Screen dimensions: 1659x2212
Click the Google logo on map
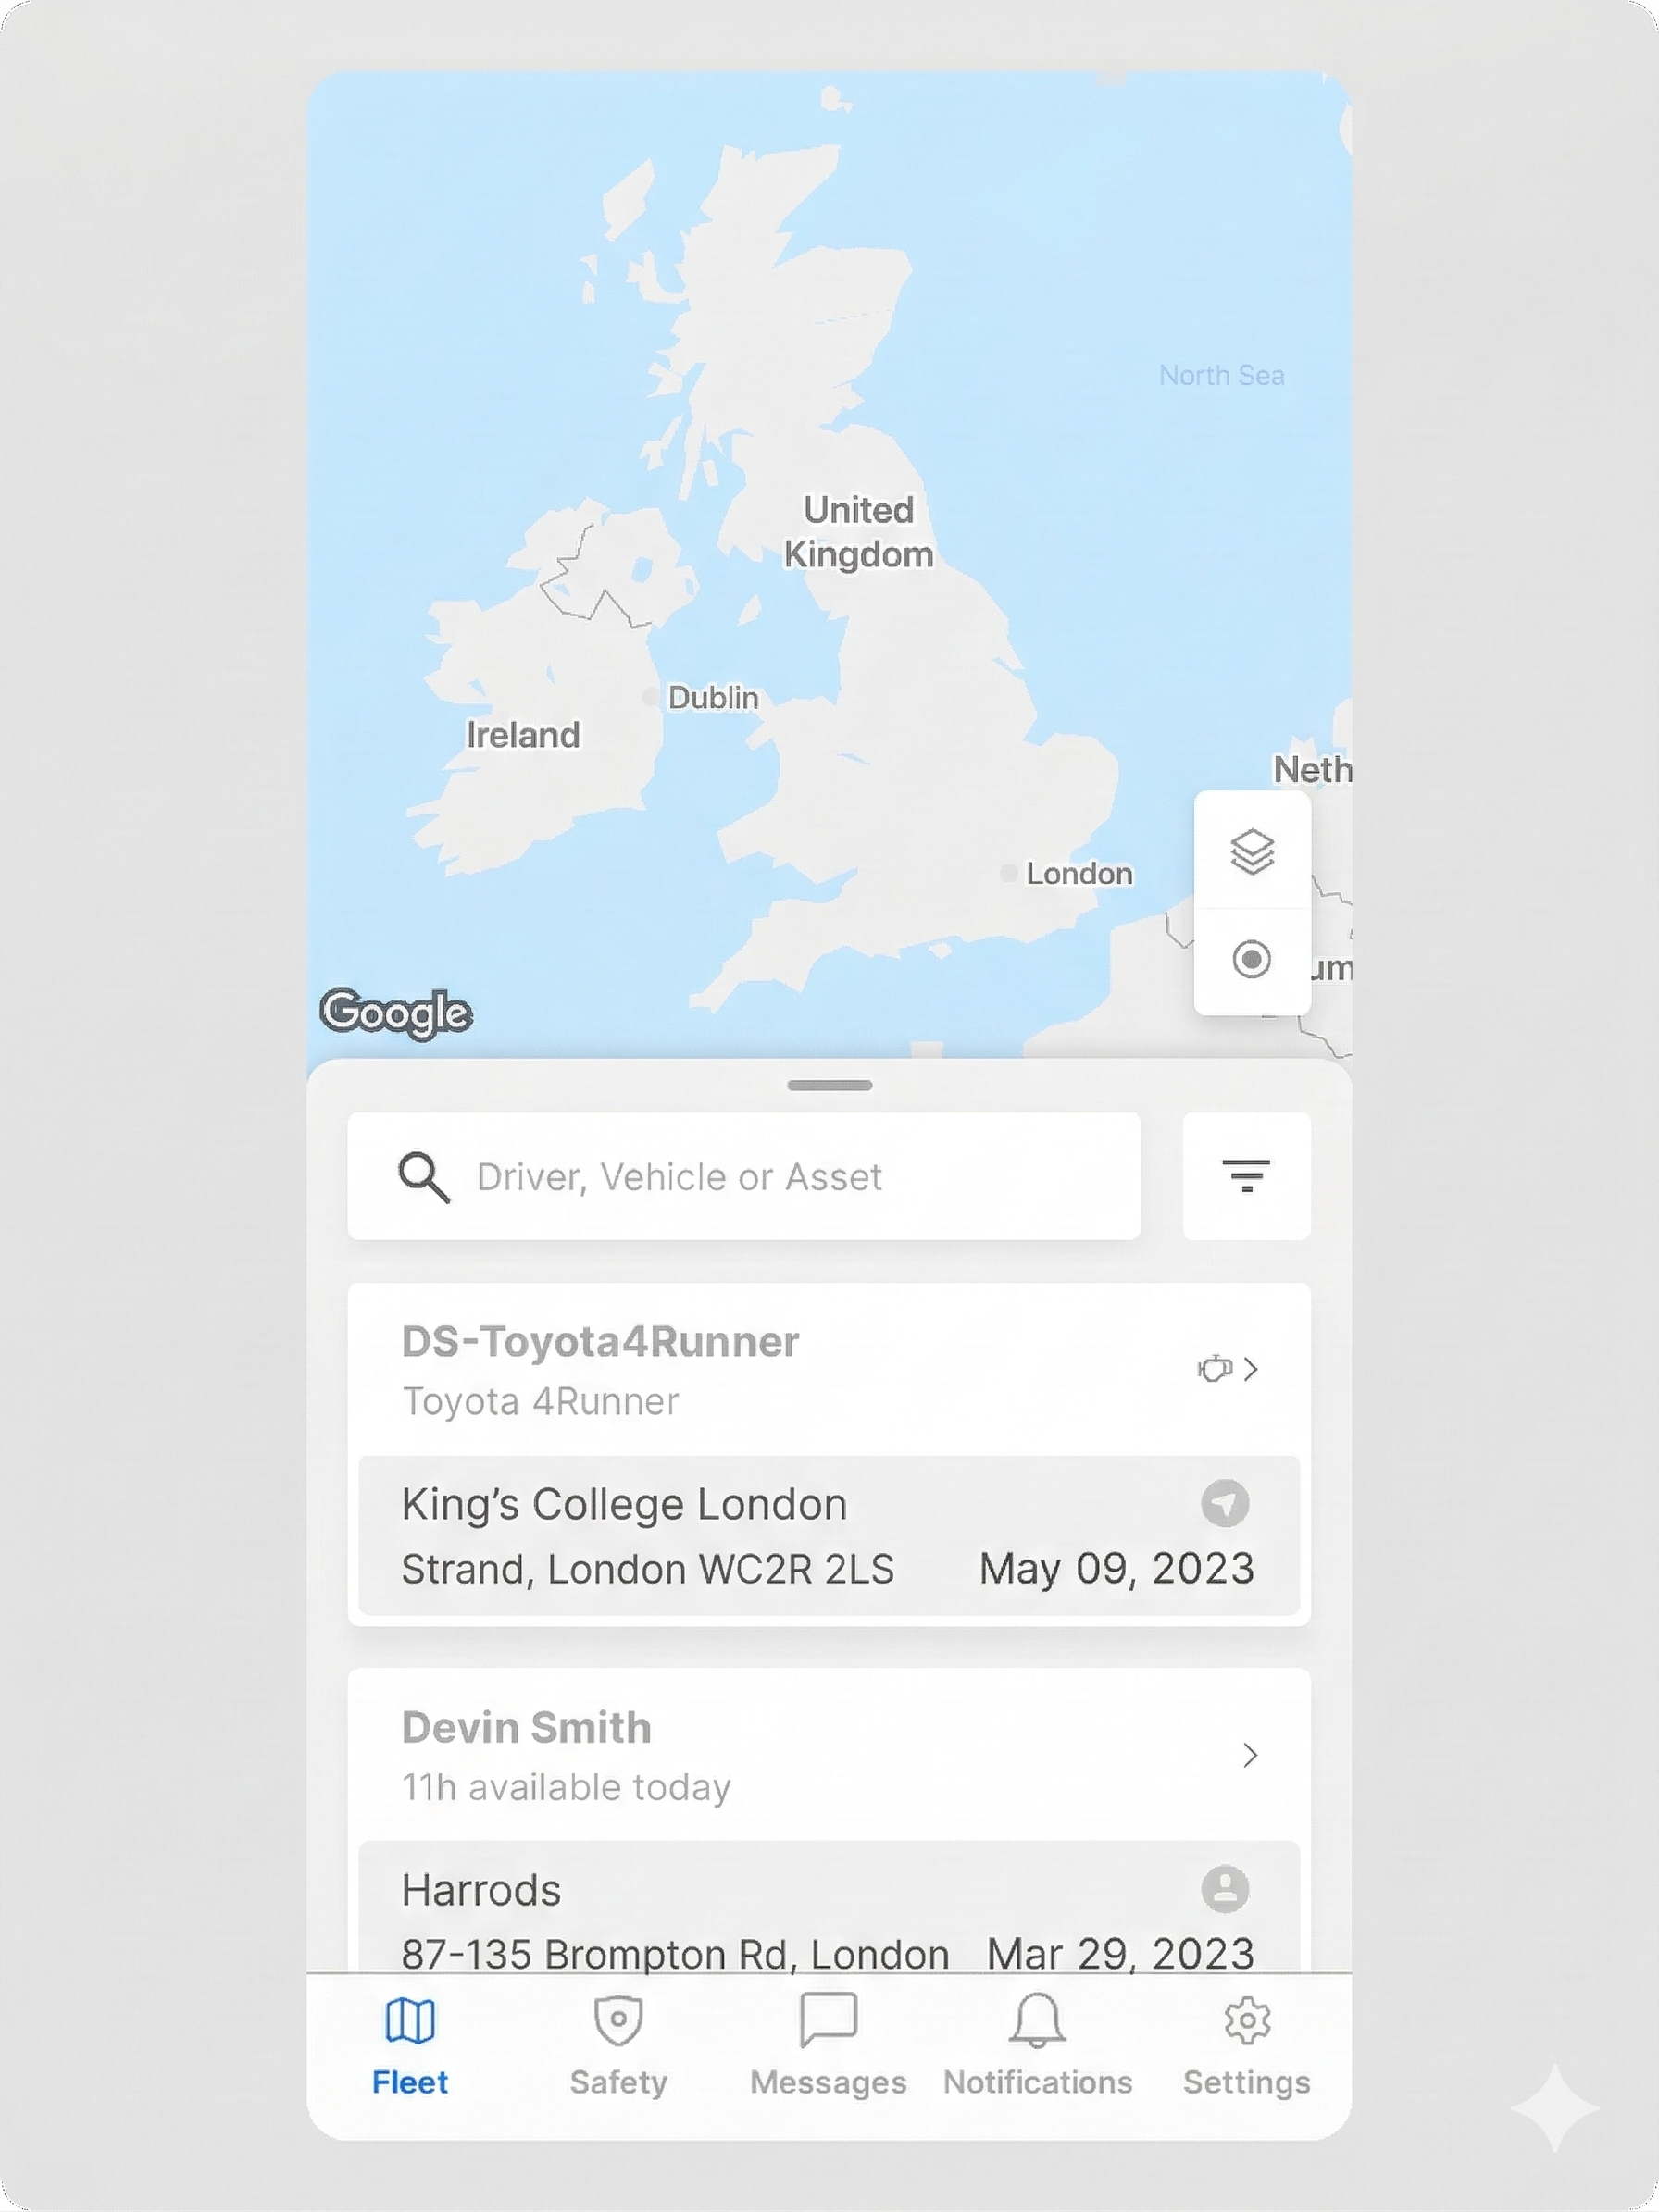pyautogui.click(x=396, y=1012)
